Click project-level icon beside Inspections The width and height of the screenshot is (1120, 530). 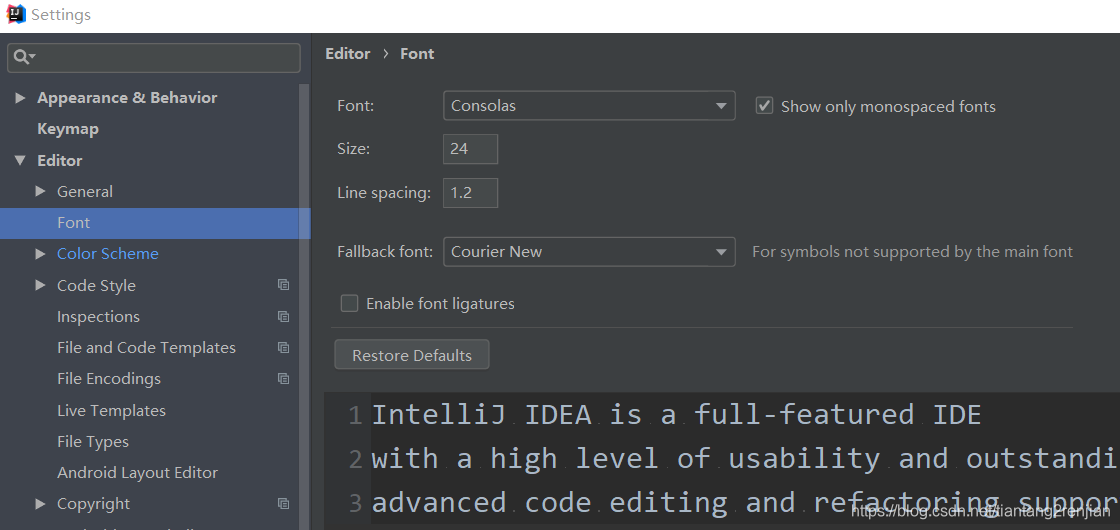point(284,316)
